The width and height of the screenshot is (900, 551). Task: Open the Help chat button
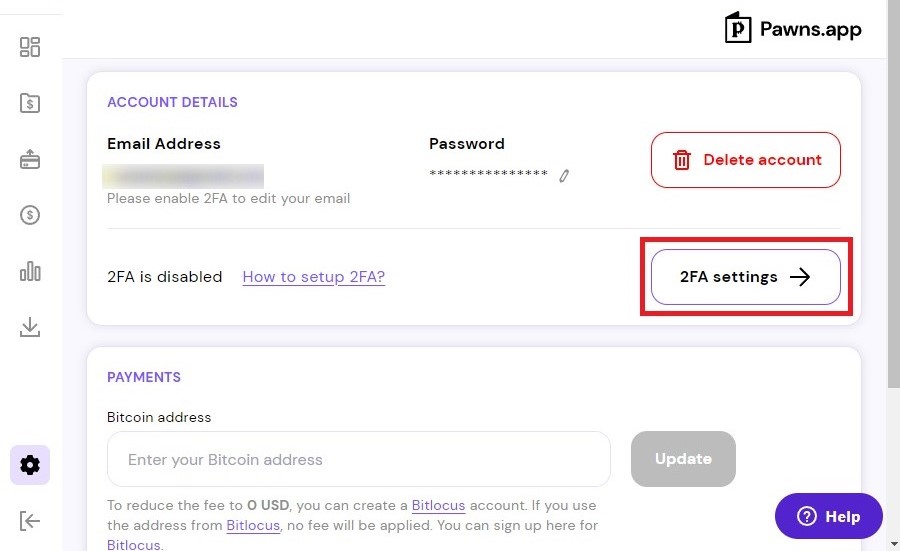(829, 516)
